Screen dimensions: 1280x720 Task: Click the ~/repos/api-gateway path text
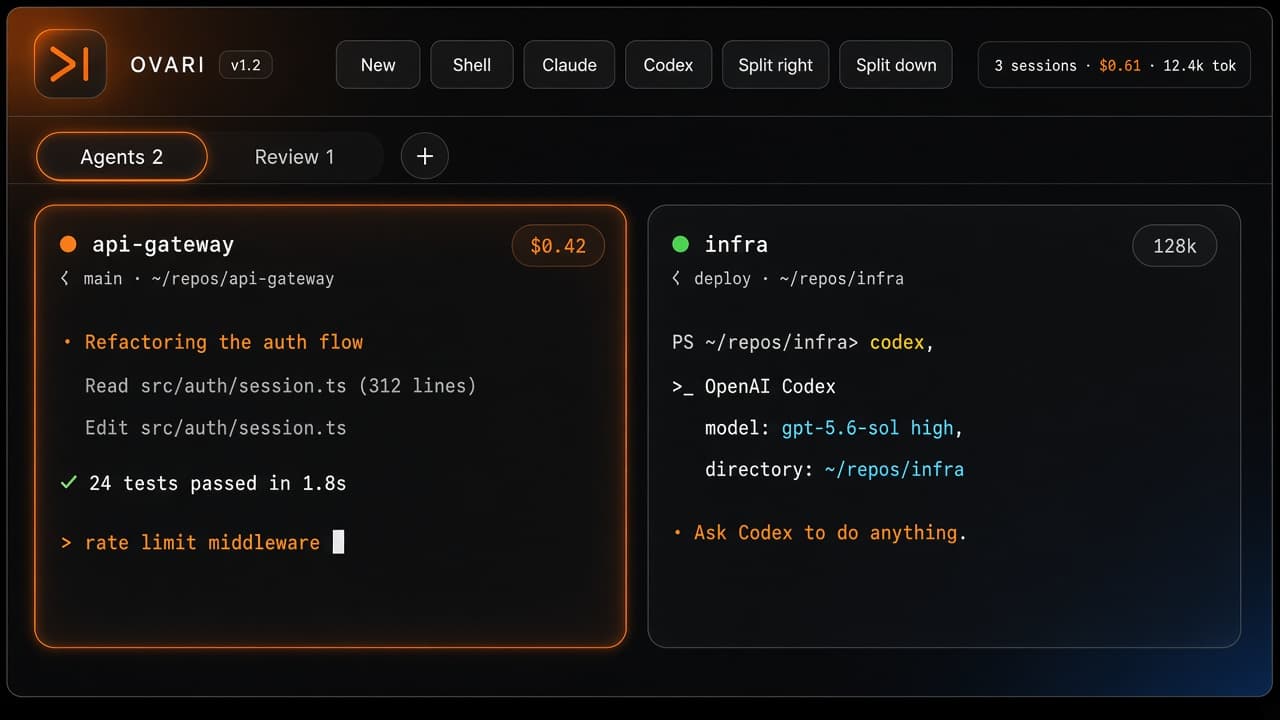tap(243, 278)
